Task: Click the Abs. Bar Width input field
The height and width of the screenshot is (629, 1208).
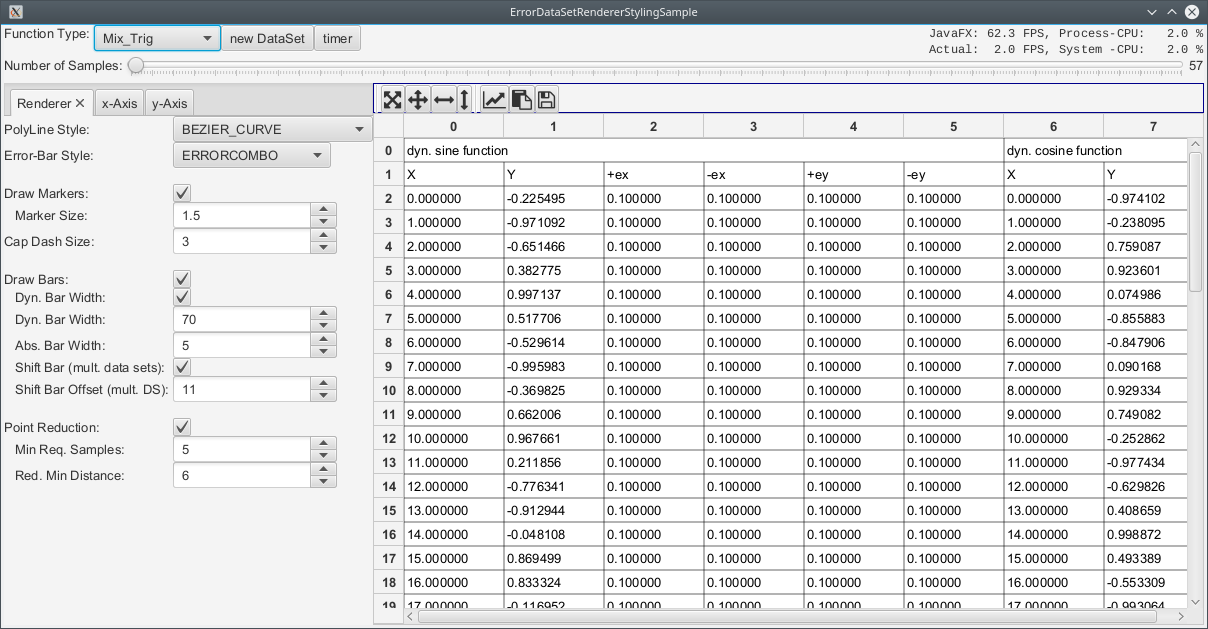Action: (241, 345)
